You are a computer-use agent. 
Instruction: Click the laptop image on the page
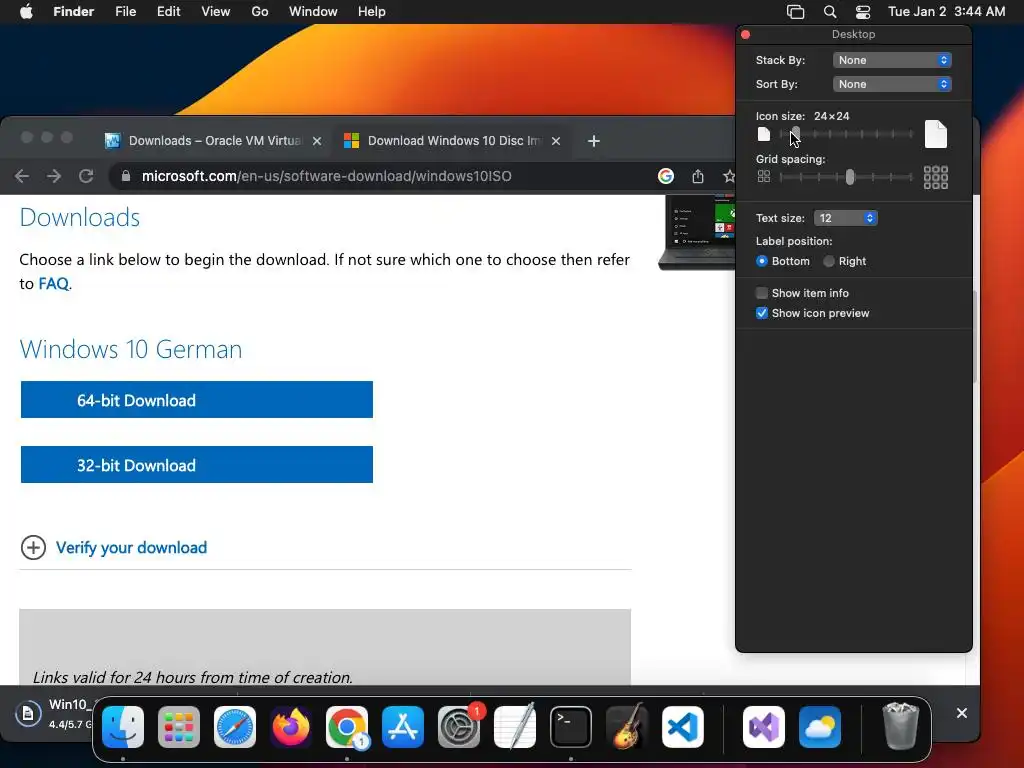click(x=697, y=233)
